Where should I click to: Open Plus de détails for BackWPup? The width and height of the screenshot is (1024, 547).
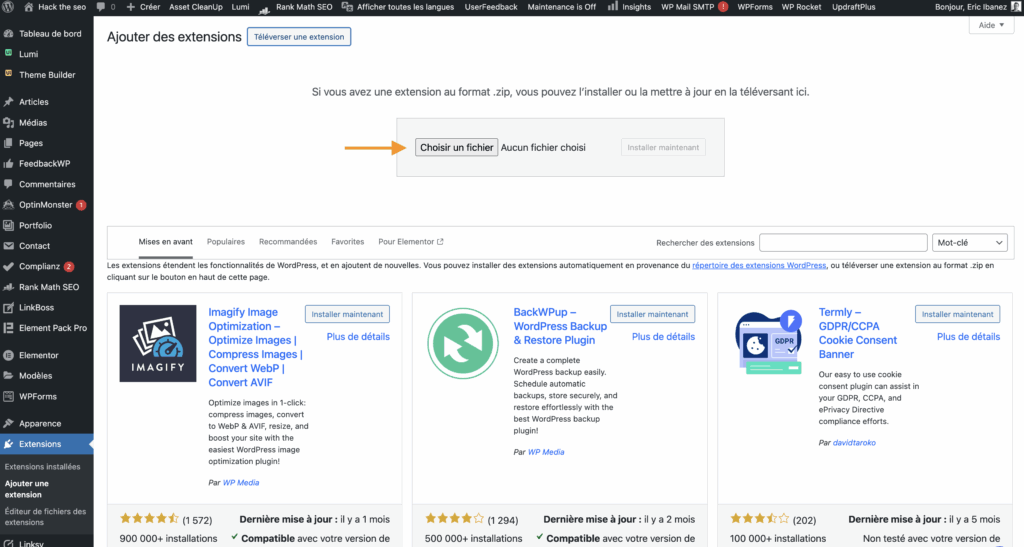664,337
